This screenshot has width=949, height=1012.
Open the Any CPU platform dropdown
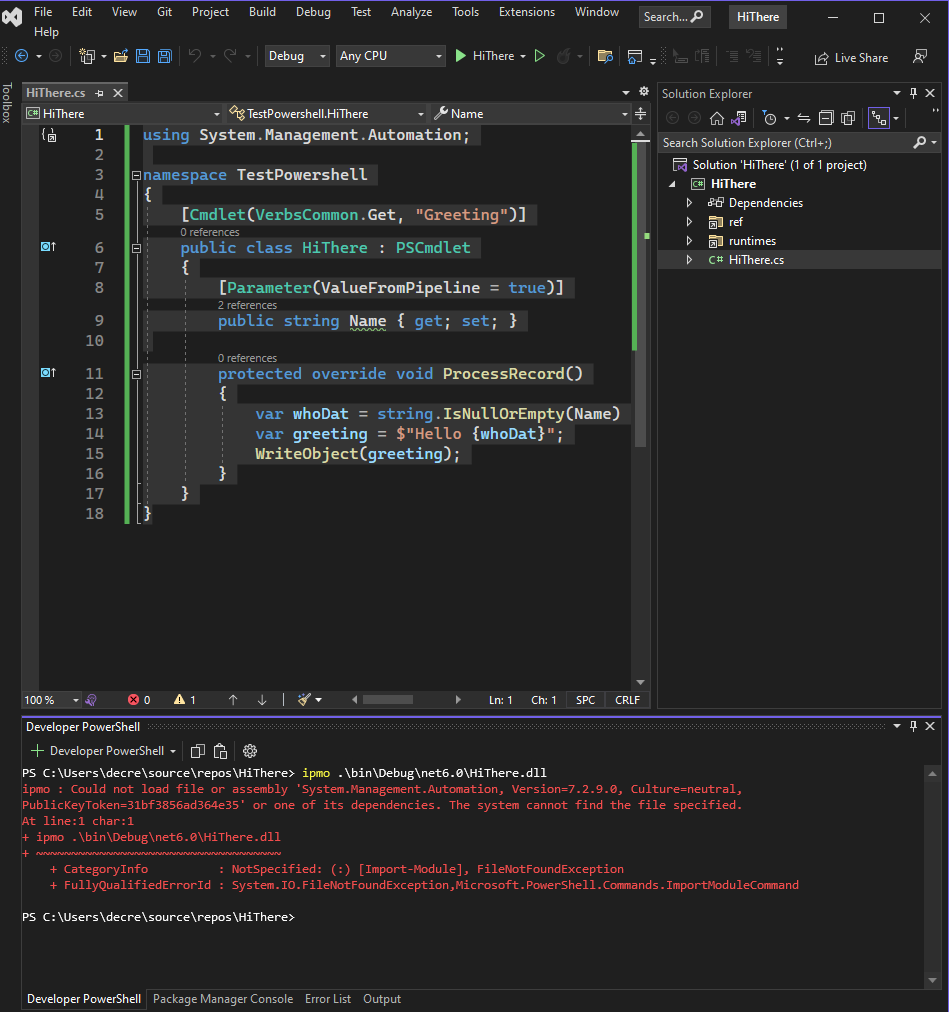tap(390, 56)
